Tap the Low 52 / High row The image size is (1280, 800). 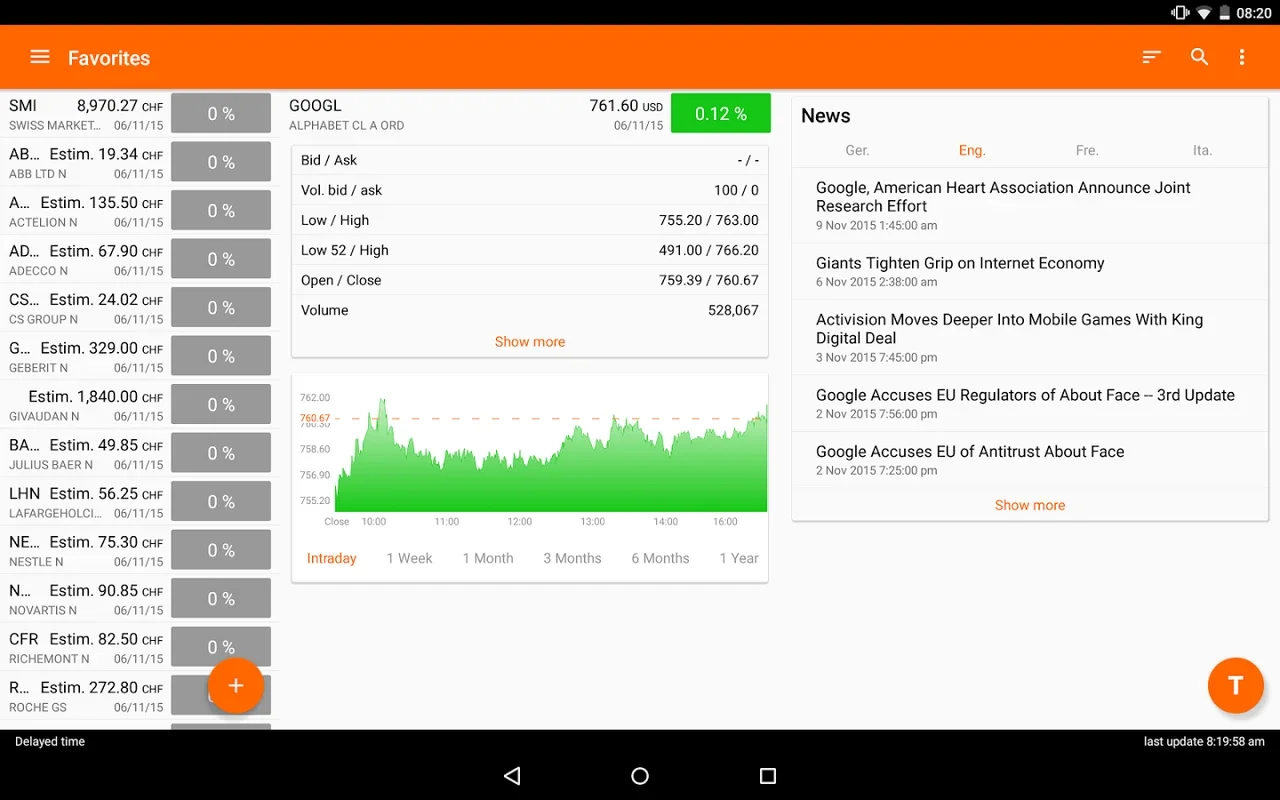coord(530,250)
